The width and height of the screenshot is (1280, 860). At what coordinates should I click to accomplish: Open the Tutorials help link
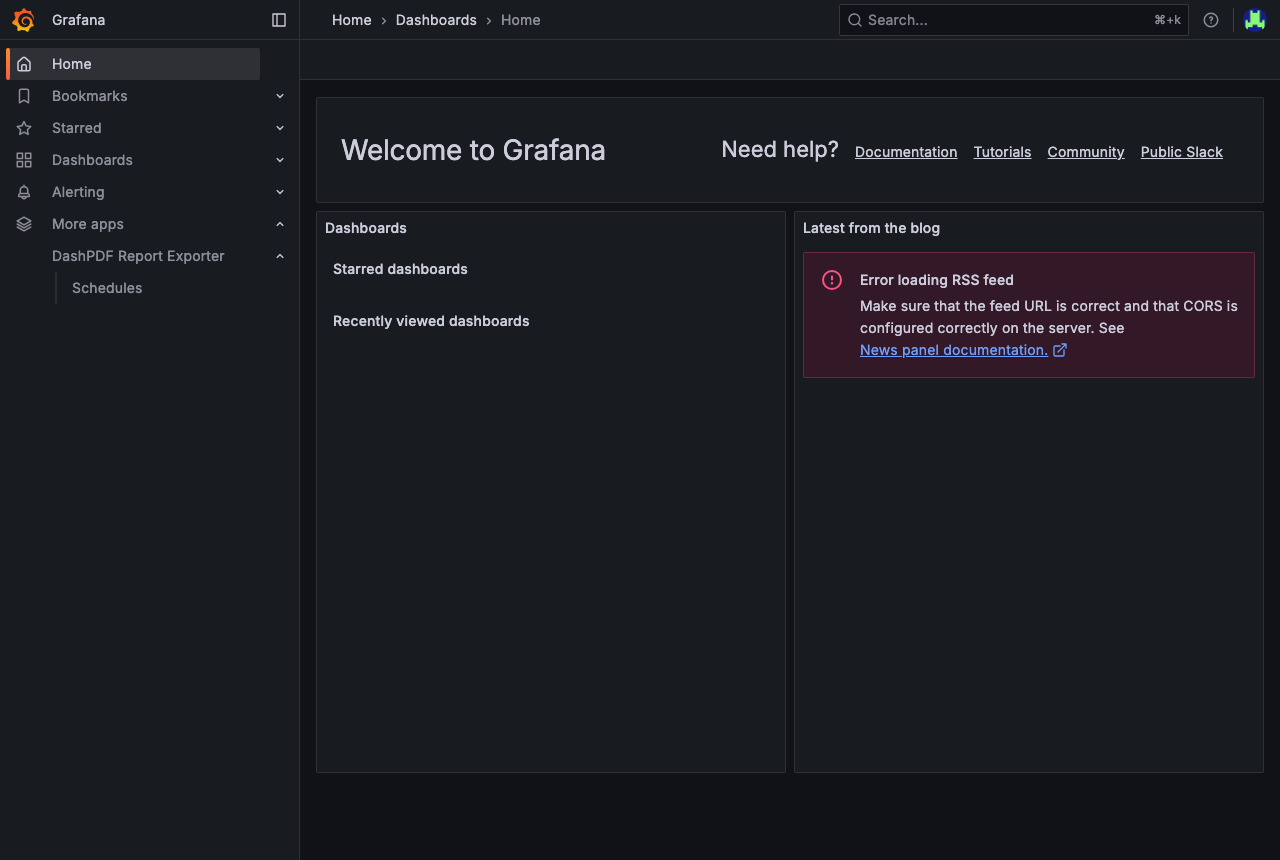1002,152
